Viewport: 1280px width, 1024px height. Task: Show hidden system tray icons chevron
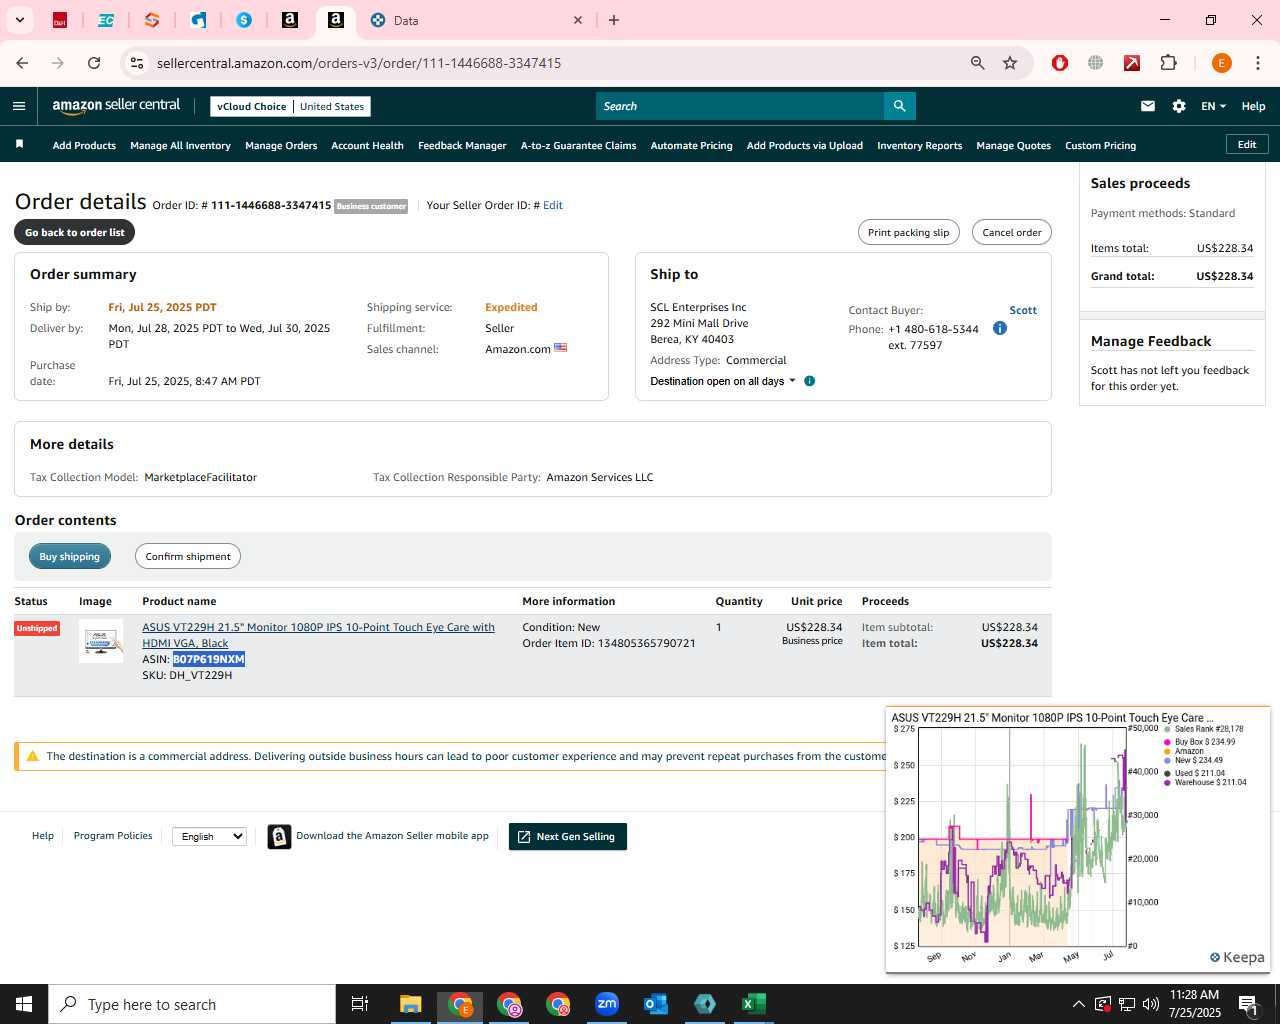coord(1078,1004)
